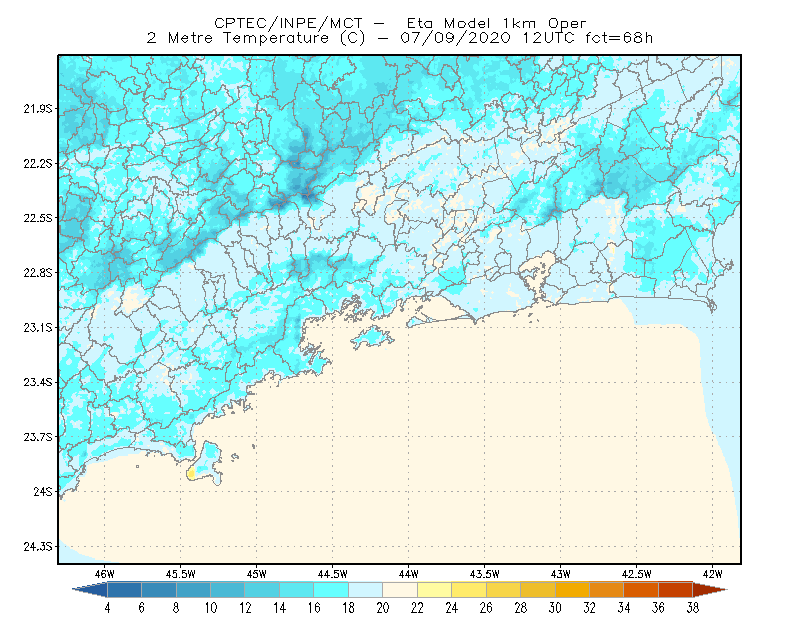Click the CPTEC/INPE/MCT title text
800x618 pixels.
[x=288, y=23]
